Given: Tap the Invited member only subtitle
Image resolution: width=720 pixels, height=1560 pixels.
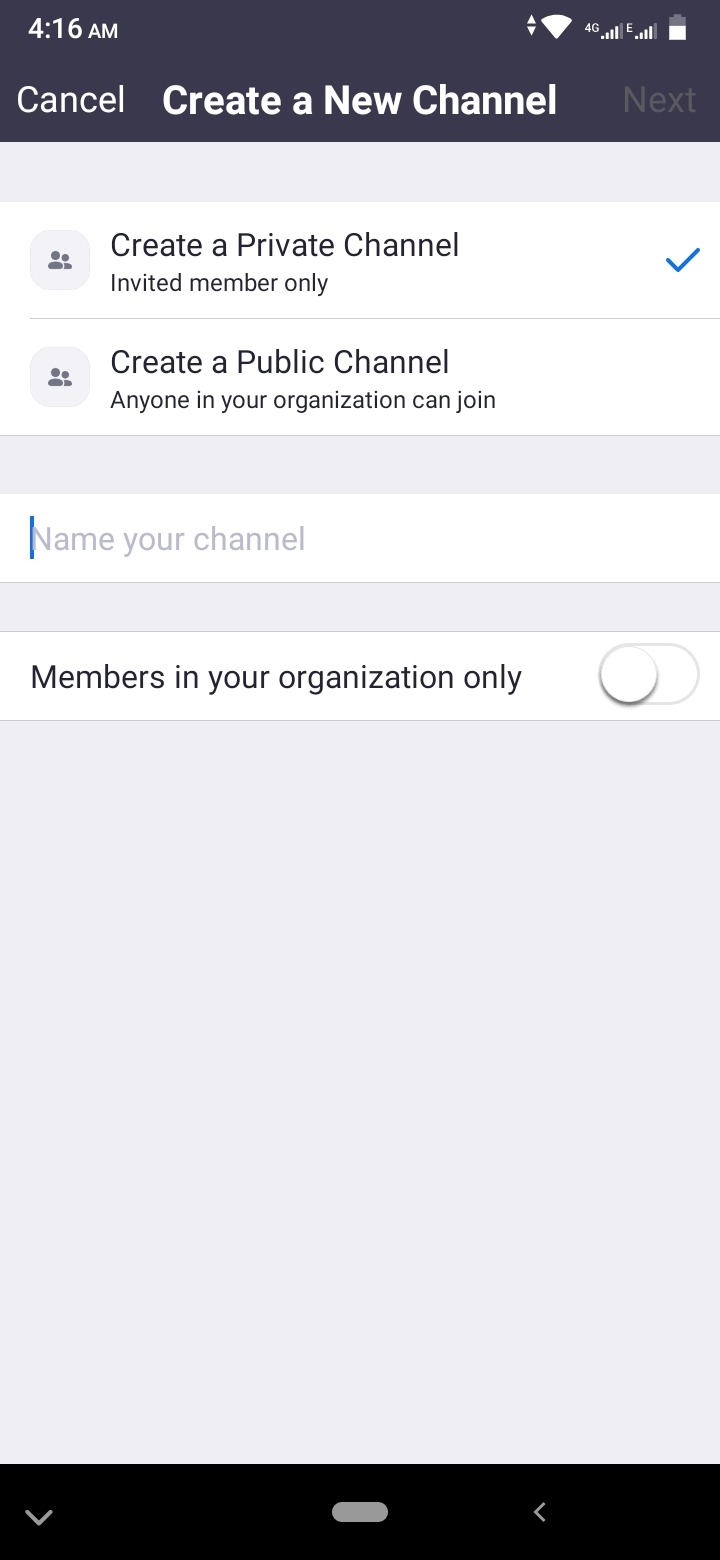Looking at the screenshot, I should [219, 284].
